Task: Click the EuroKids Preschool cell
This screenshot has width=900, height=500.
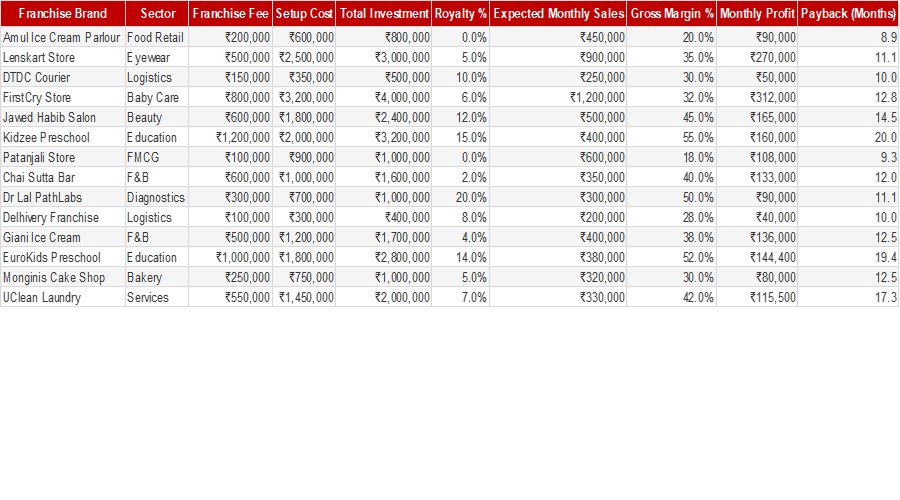Action: click(63, 258)
